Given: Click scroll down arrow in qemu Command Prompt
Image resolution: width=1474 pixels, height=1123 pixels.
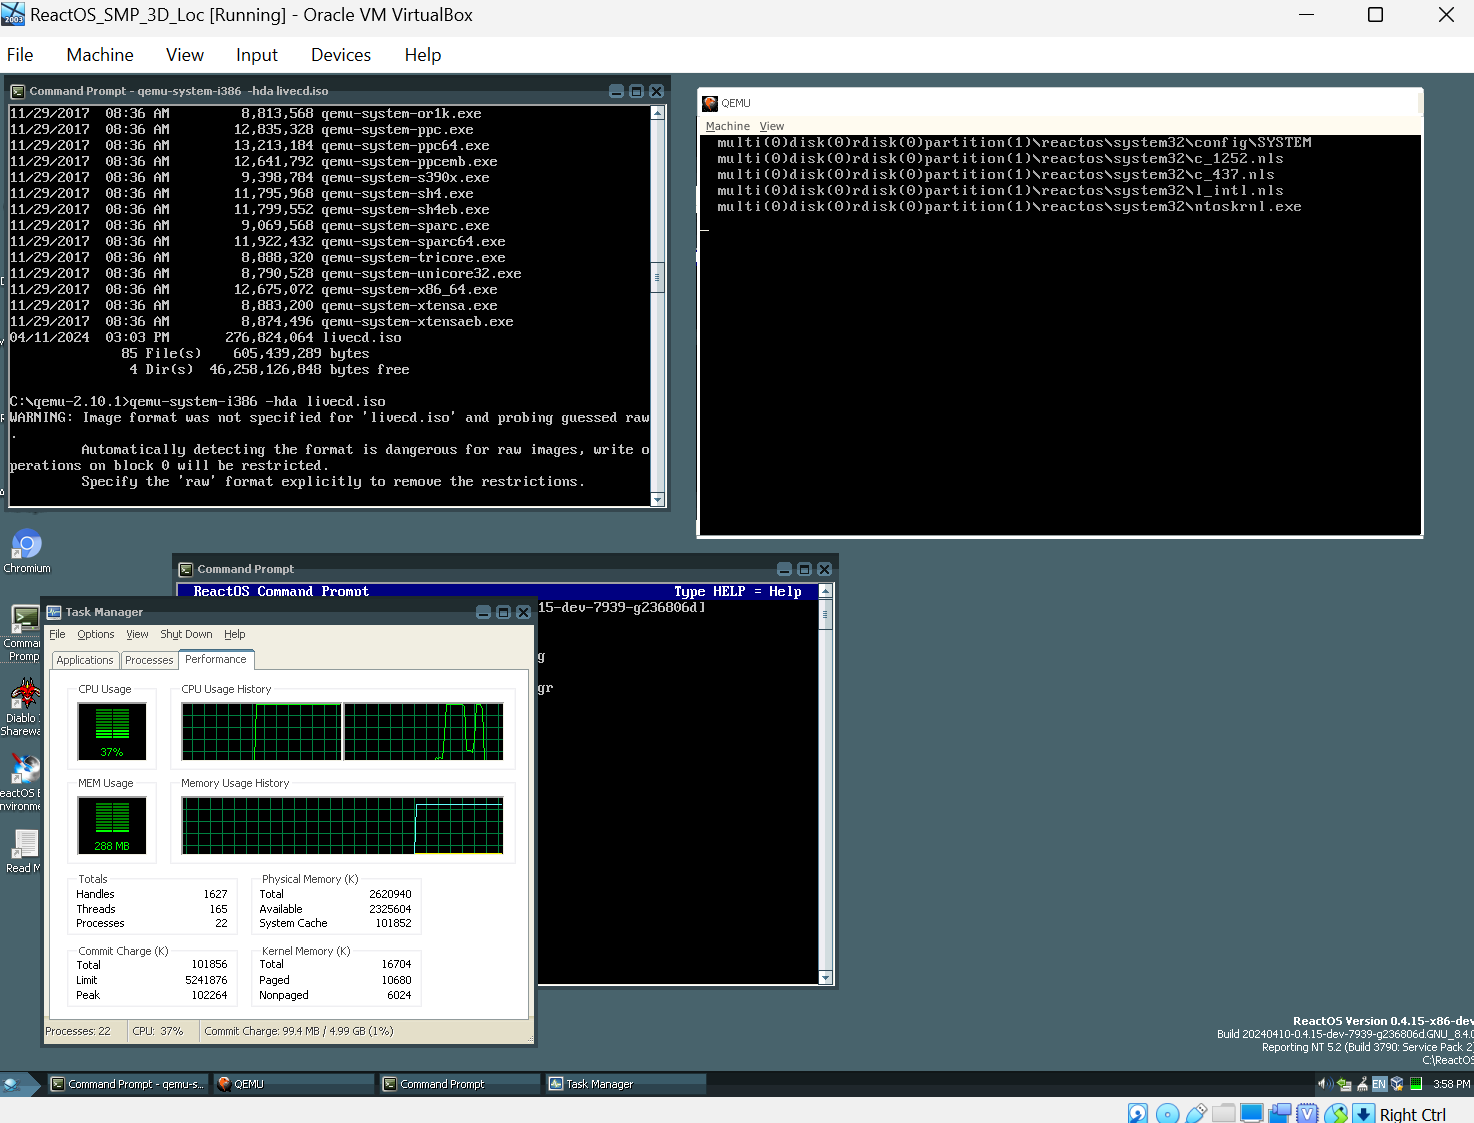Looking at the screenshot, I should 657,499.
